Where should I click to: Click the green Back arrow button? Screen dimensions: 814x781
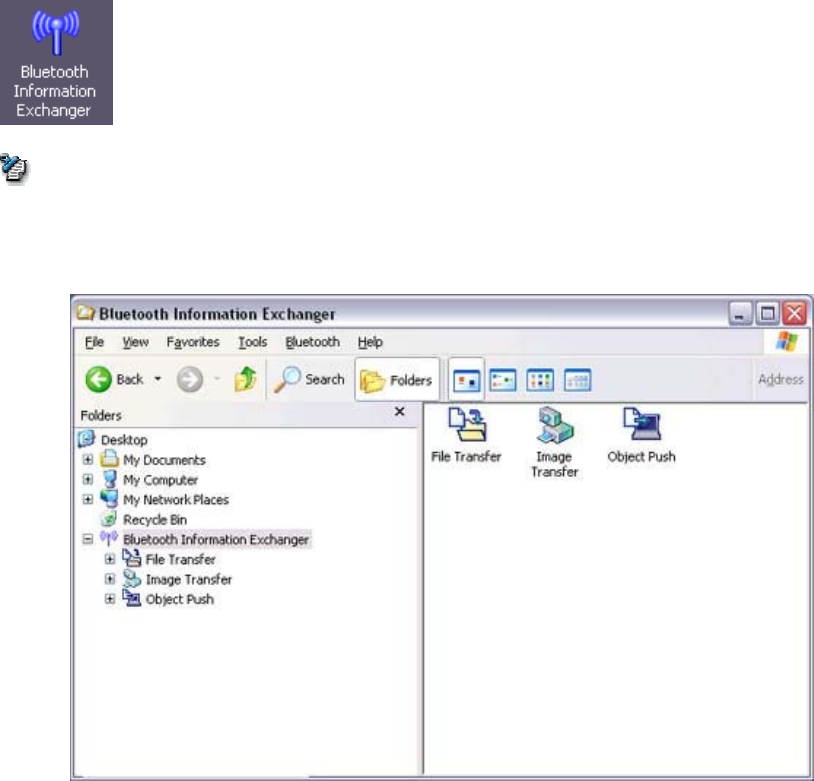pos(98,380)
